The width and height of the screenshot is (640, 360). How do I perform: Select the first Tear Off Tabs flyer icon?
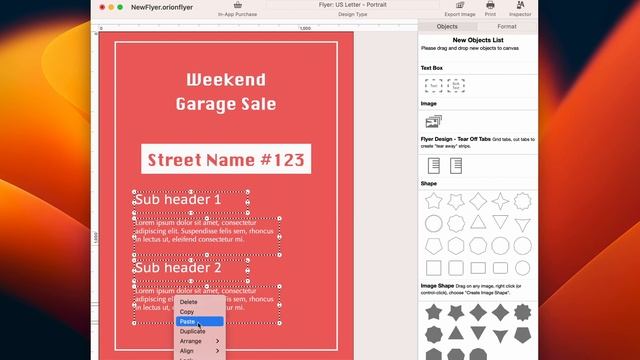433,166
